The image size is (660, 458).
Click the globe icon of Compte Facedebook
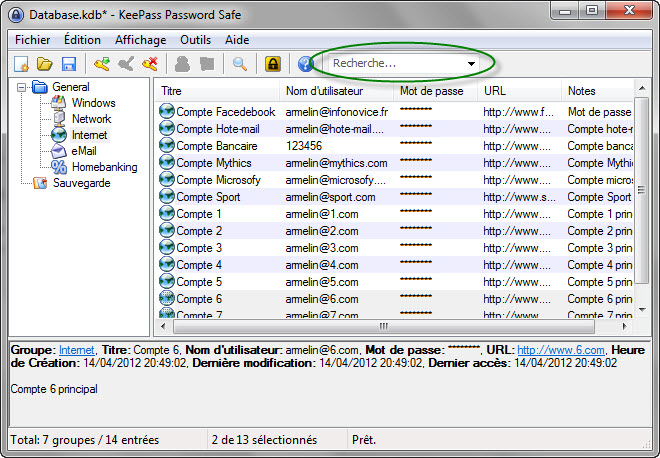(x=167, y=111)
